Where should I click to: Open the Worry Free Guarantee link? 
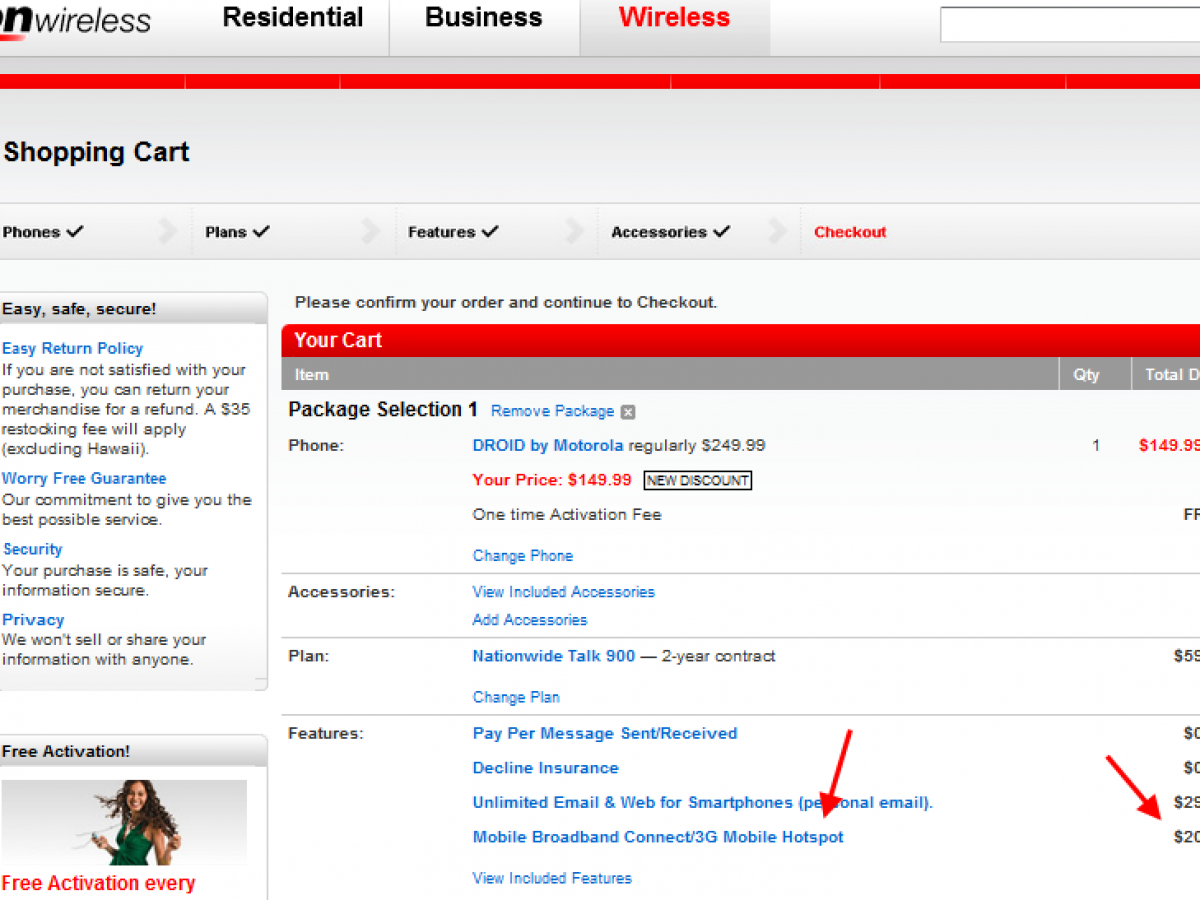point(84,478)
